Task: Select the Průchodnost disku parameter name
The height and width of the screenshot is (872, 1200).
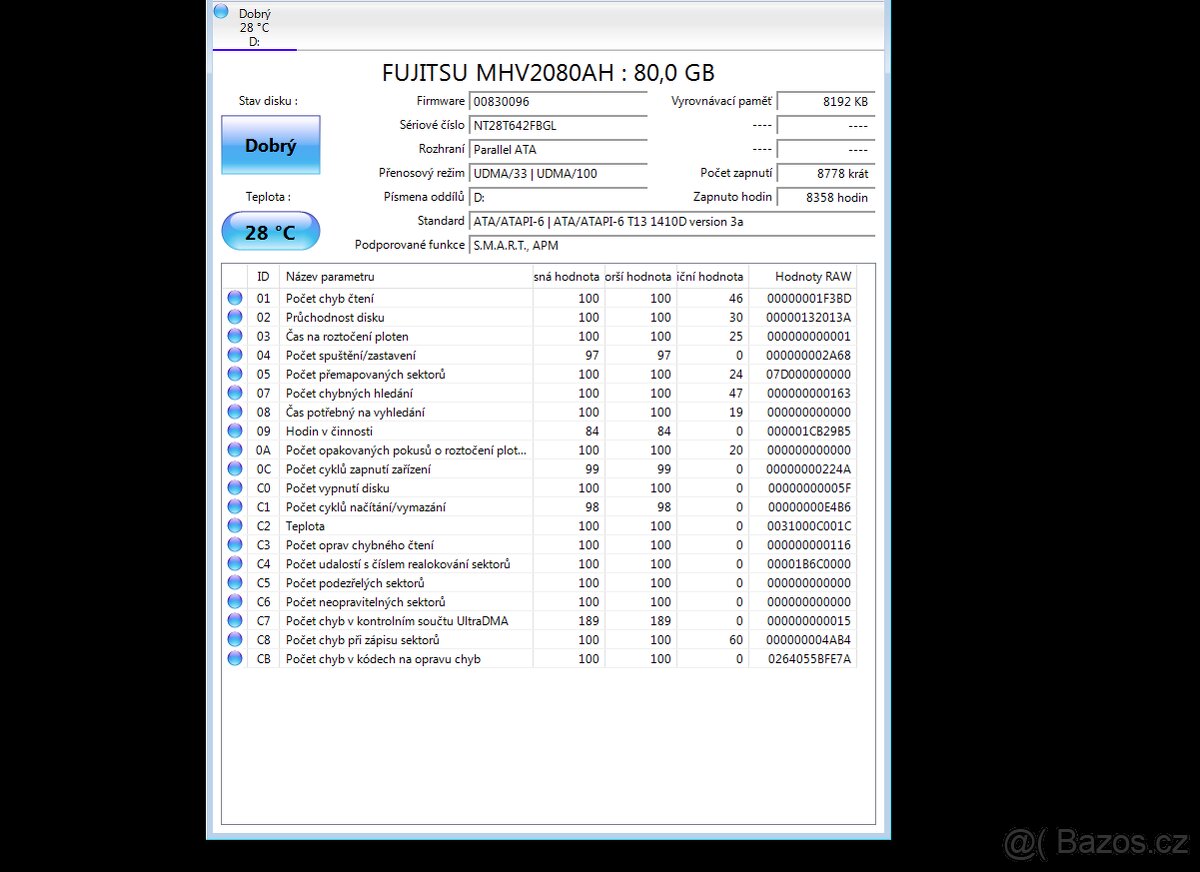Action: [335, 318]
